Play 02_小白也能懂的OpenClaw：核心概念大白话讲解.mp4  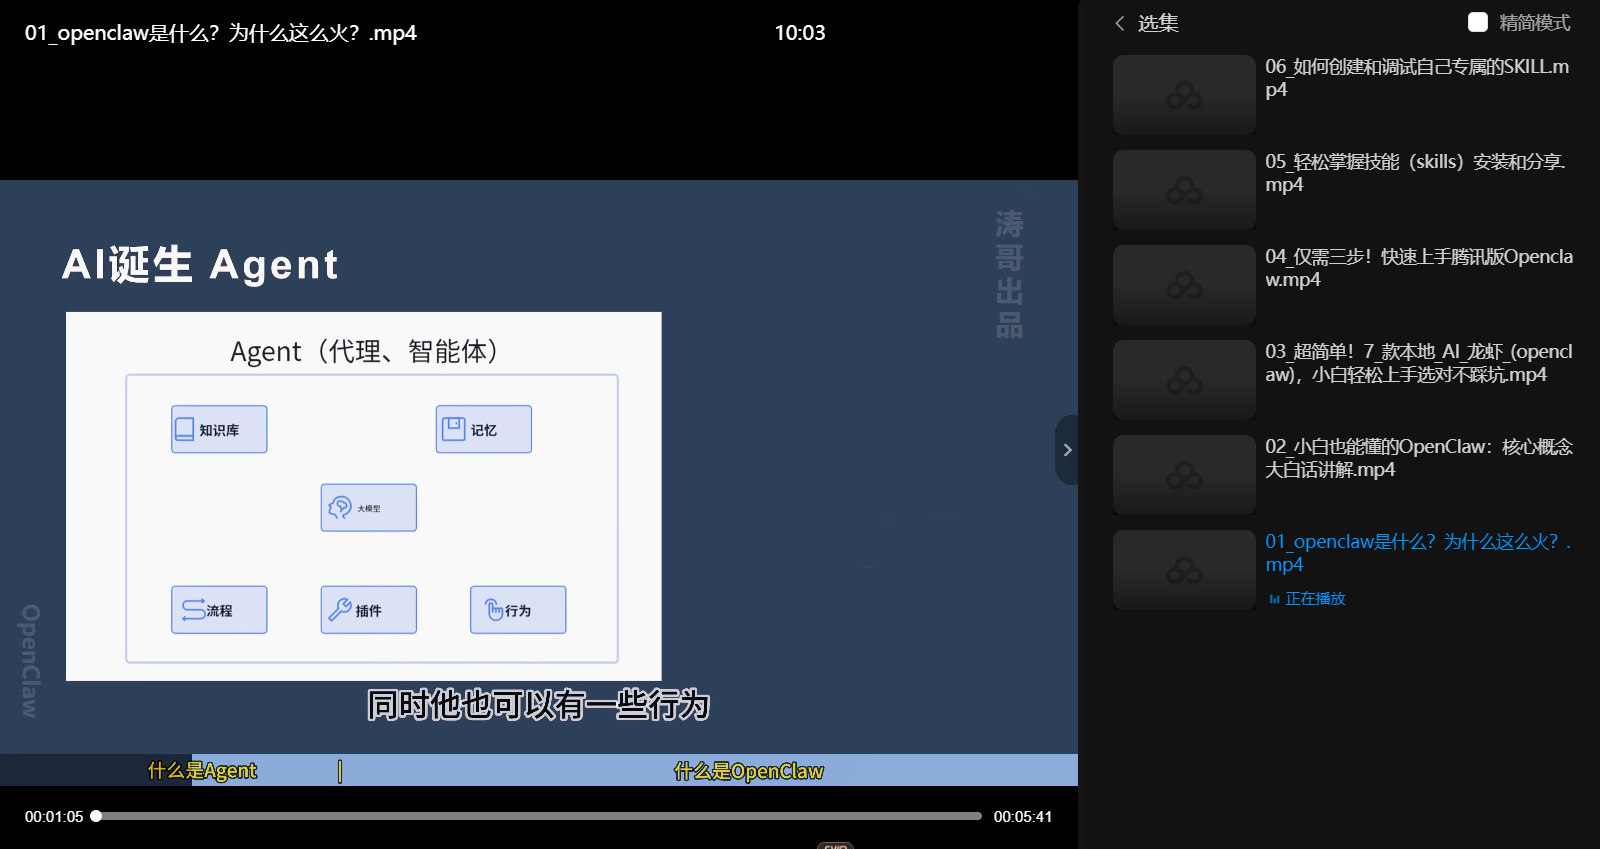click(x=1419, y=458)
